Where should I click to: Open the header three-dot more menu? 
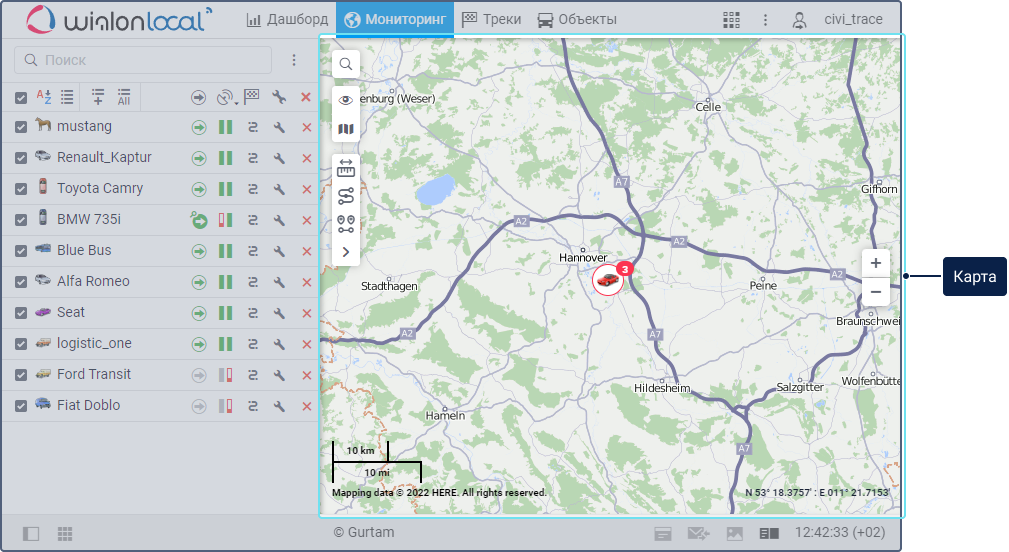coord(765,20)
